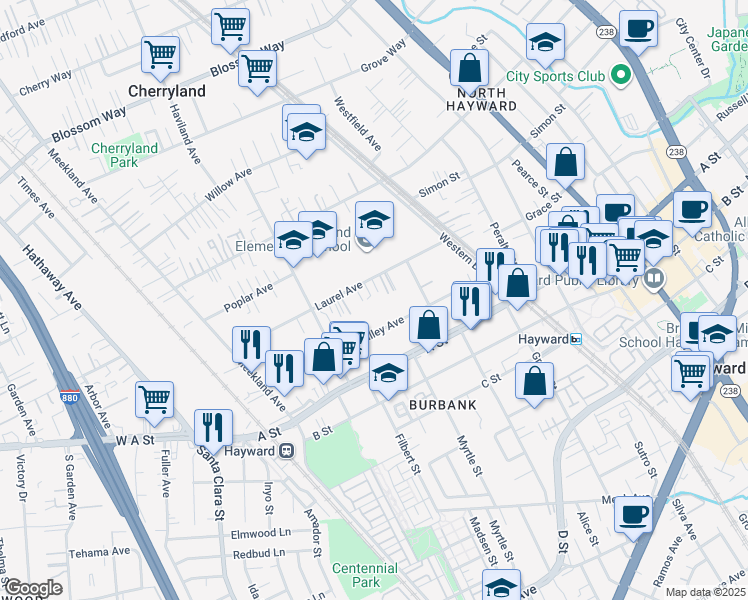Click the 238 route shield near City Center Dr
Image resolution: width=748 pixels, height=600 pixels.
(x=606, y=32)
